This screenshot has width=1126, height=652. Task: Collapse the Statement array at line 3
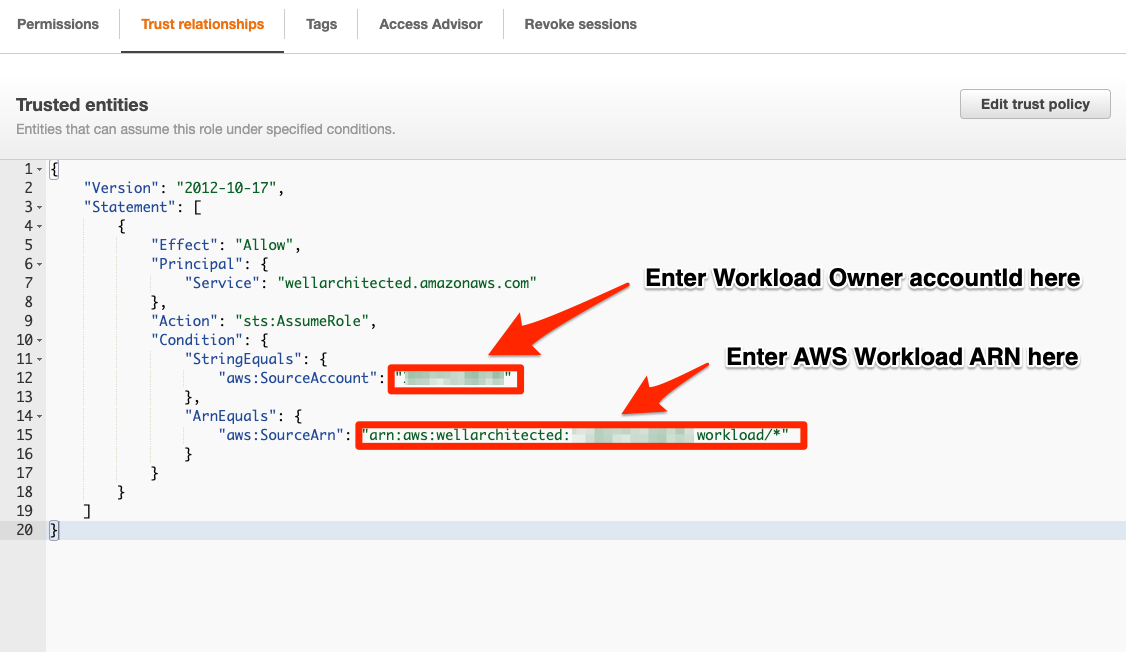tap(39, 208)
